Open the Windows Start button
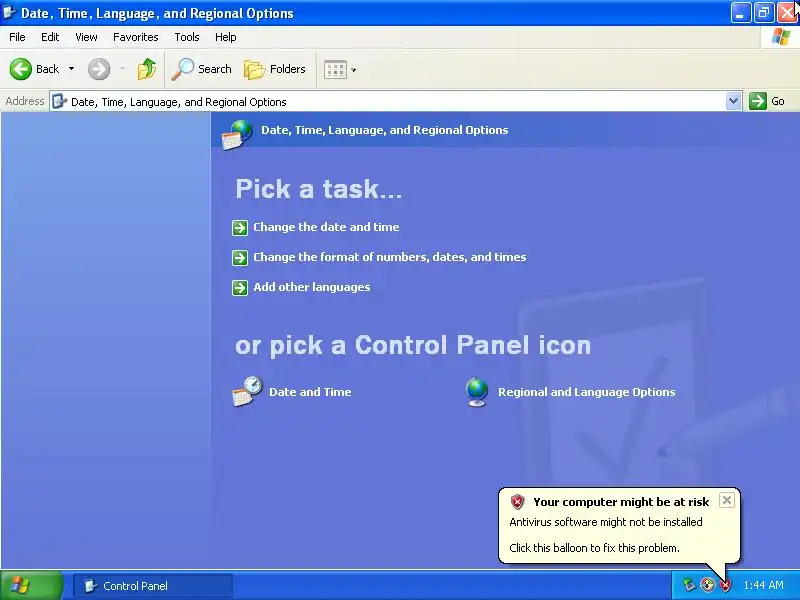The height and width of the screenshot is (600, 800). coord(32,585)
